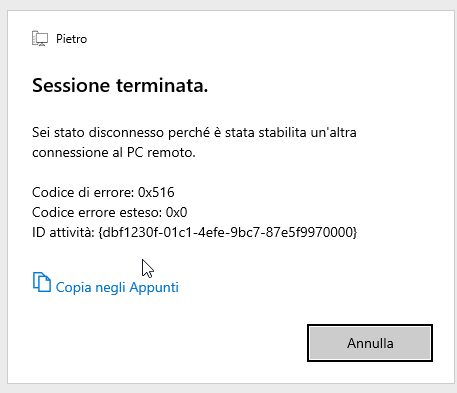Click the words un'altra in the message
Screen dimensions: 457x393
click(333, 133)
